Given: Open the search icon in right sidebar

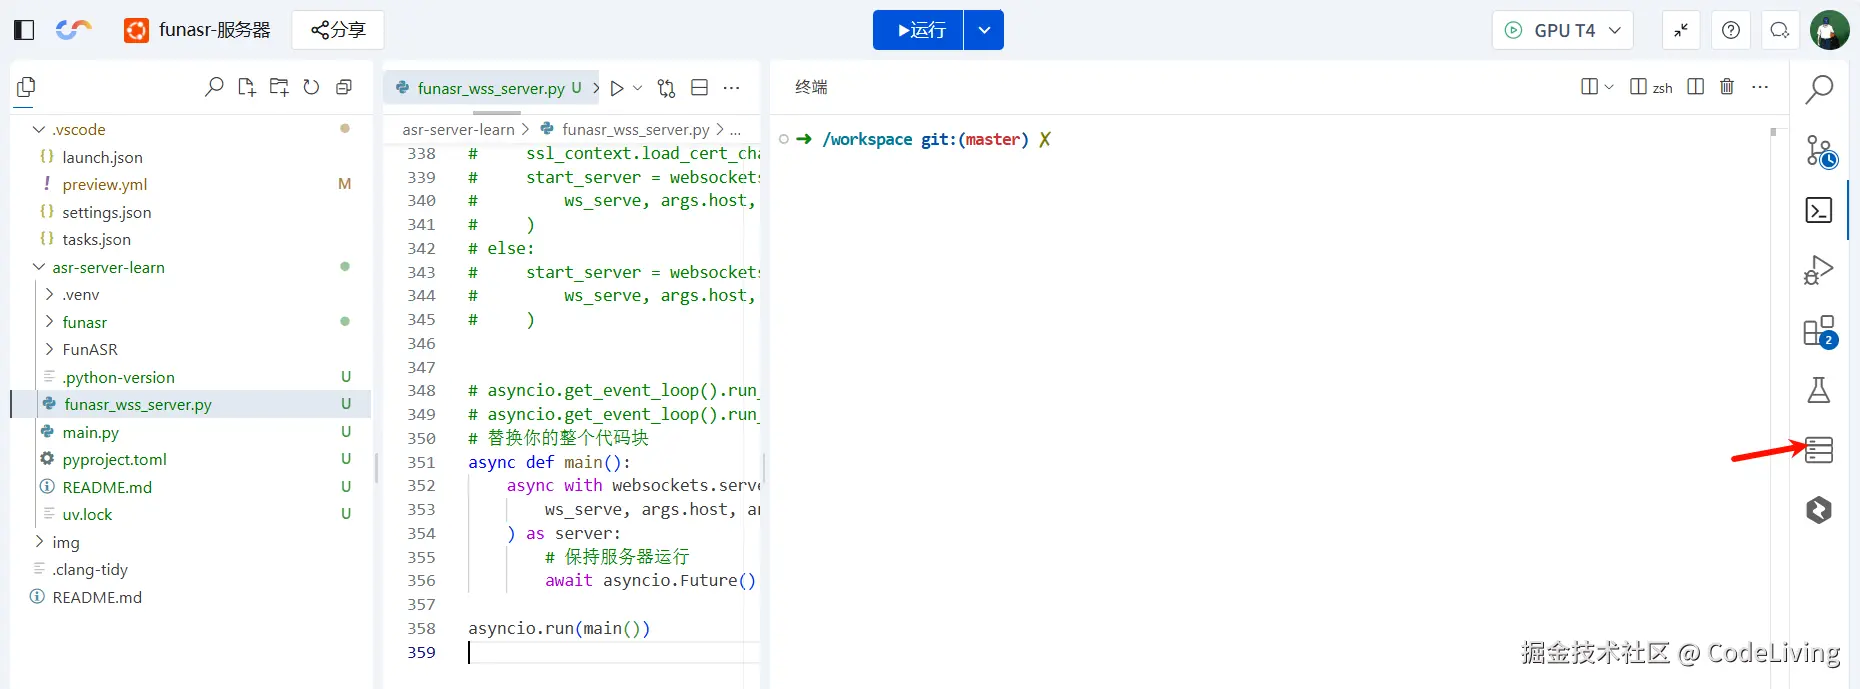Looking at the screenshot, I should pos(1819,90).
